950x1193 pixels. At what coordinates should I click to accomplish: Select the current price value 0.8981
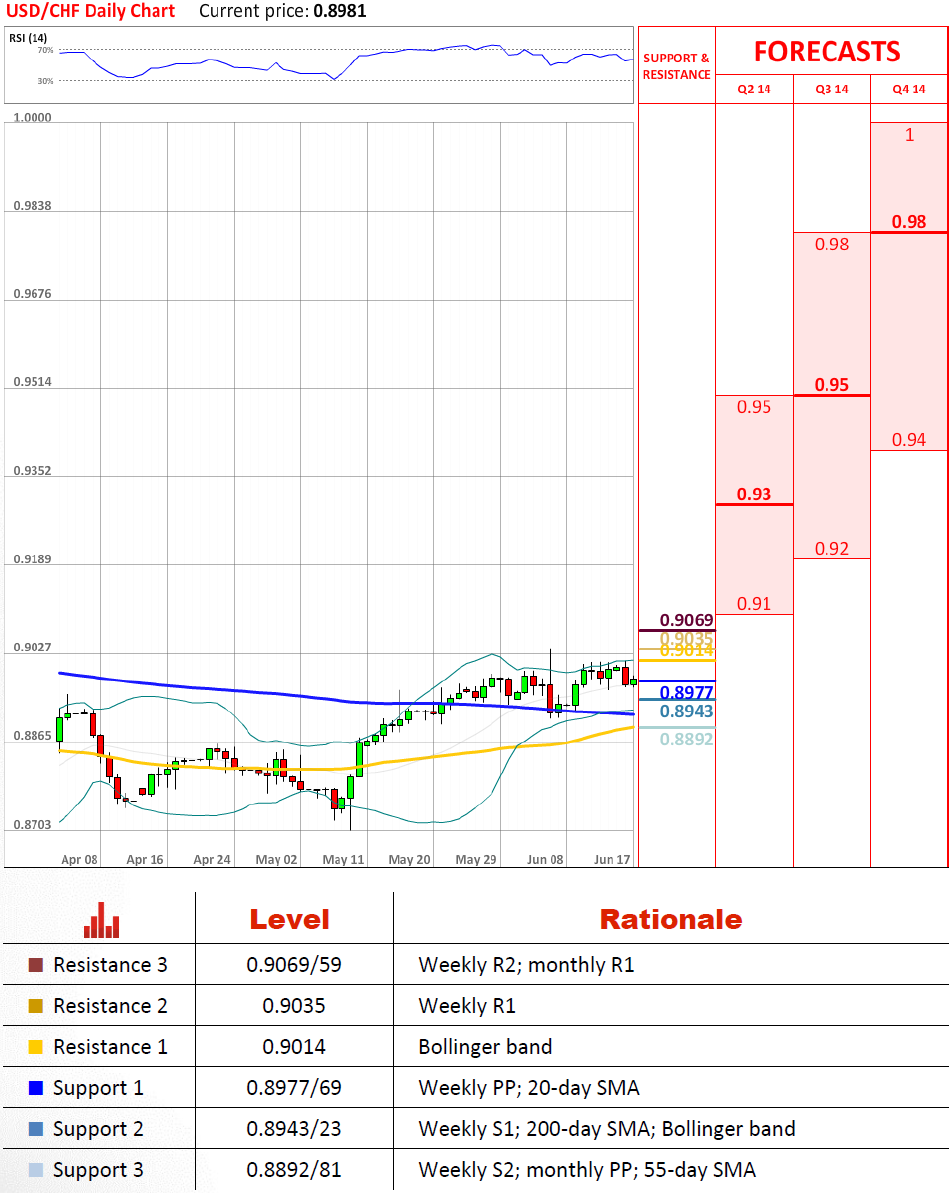tap(340, 11)
